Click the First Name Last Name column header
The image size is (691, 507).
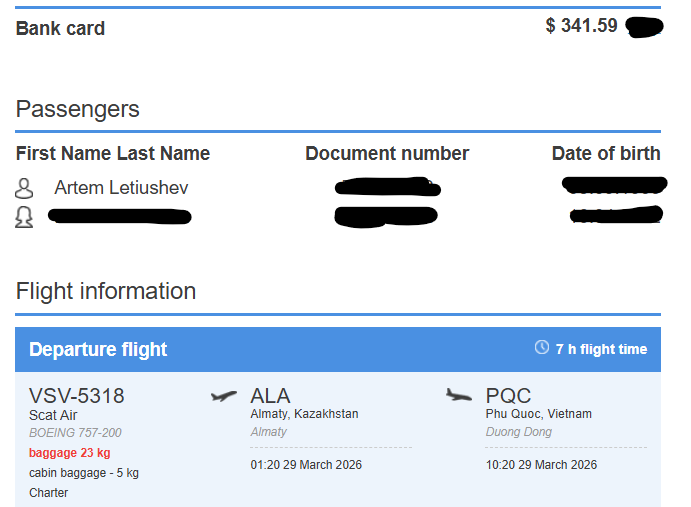[x=113, y=153]
